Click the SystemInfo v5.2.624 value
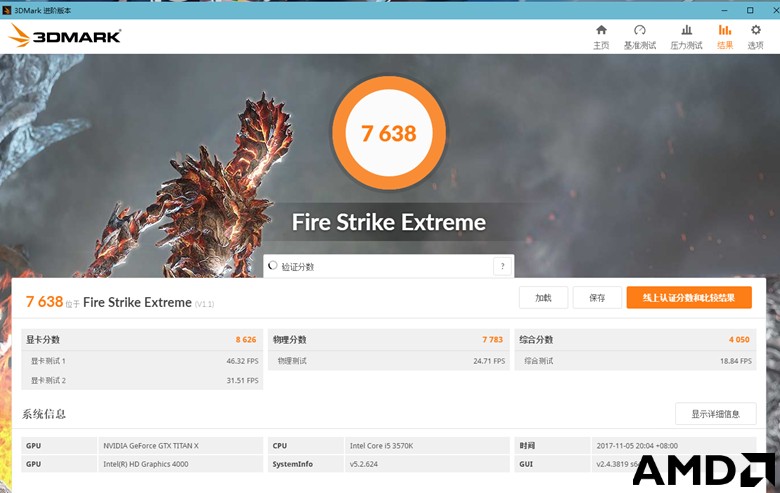780x493 pixels. 364,464
